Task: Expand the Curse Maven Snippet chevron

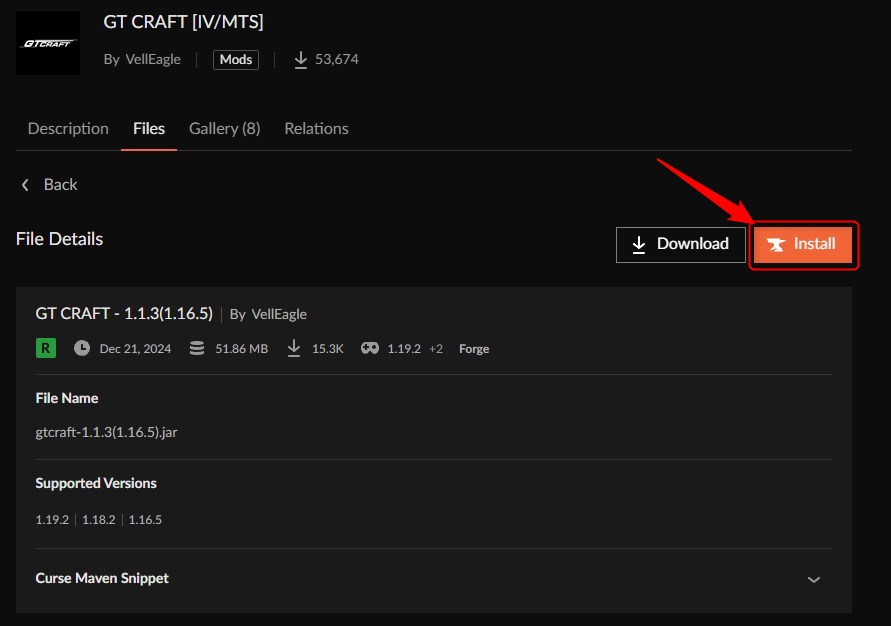Action: [x=814, y=579]
